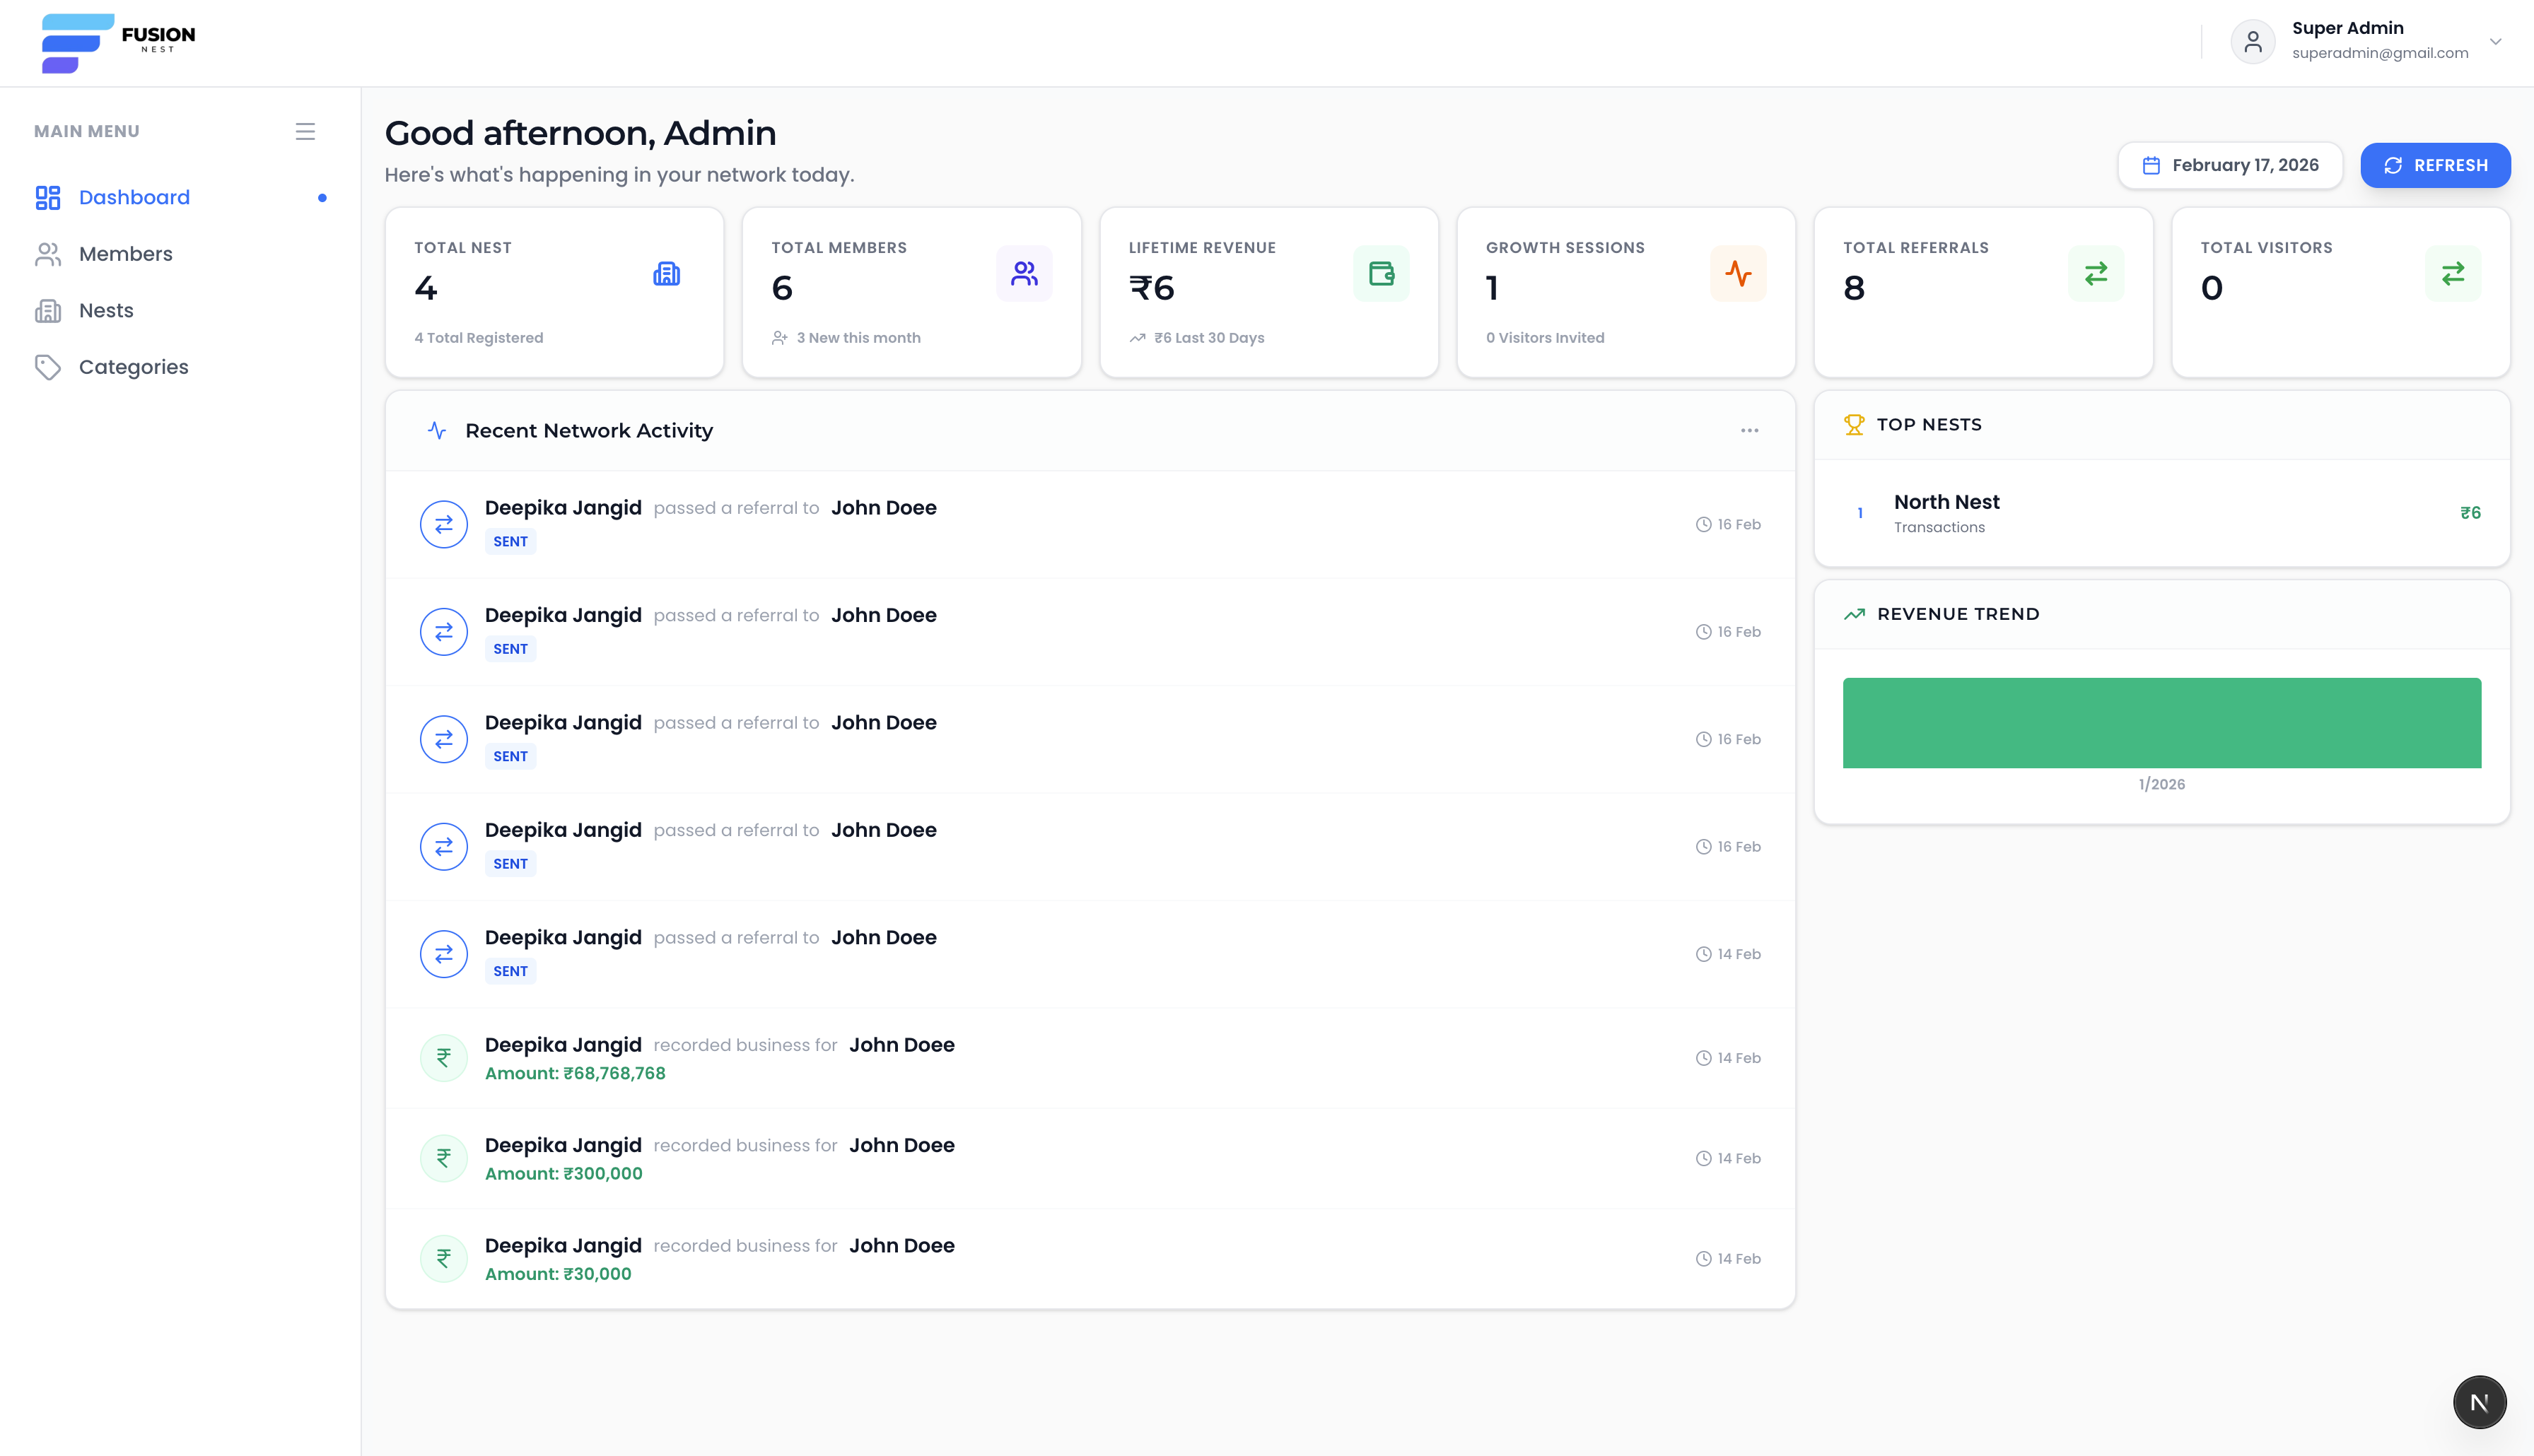Viewport: 2534px width, 1456px height.
Task: Expand the Super Admin account dropdown chevron
Action: point(2496,41)
